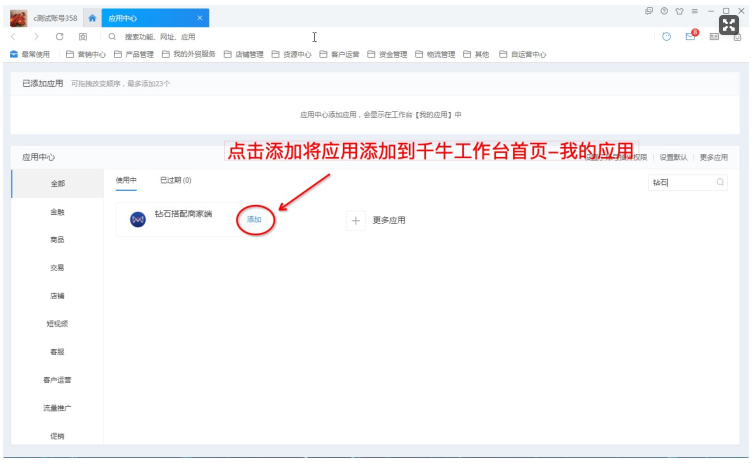Go back with the left arrow
The height and width of the screenshot is (464, 755).
coord(13,37)
